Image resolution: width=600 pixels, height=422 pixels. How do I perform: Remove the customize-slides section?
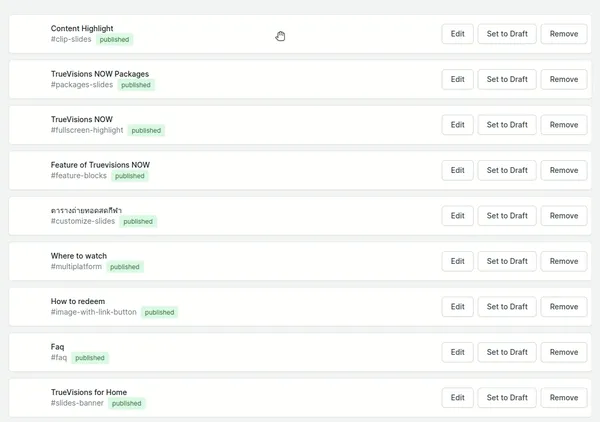(x=564, y=215)
